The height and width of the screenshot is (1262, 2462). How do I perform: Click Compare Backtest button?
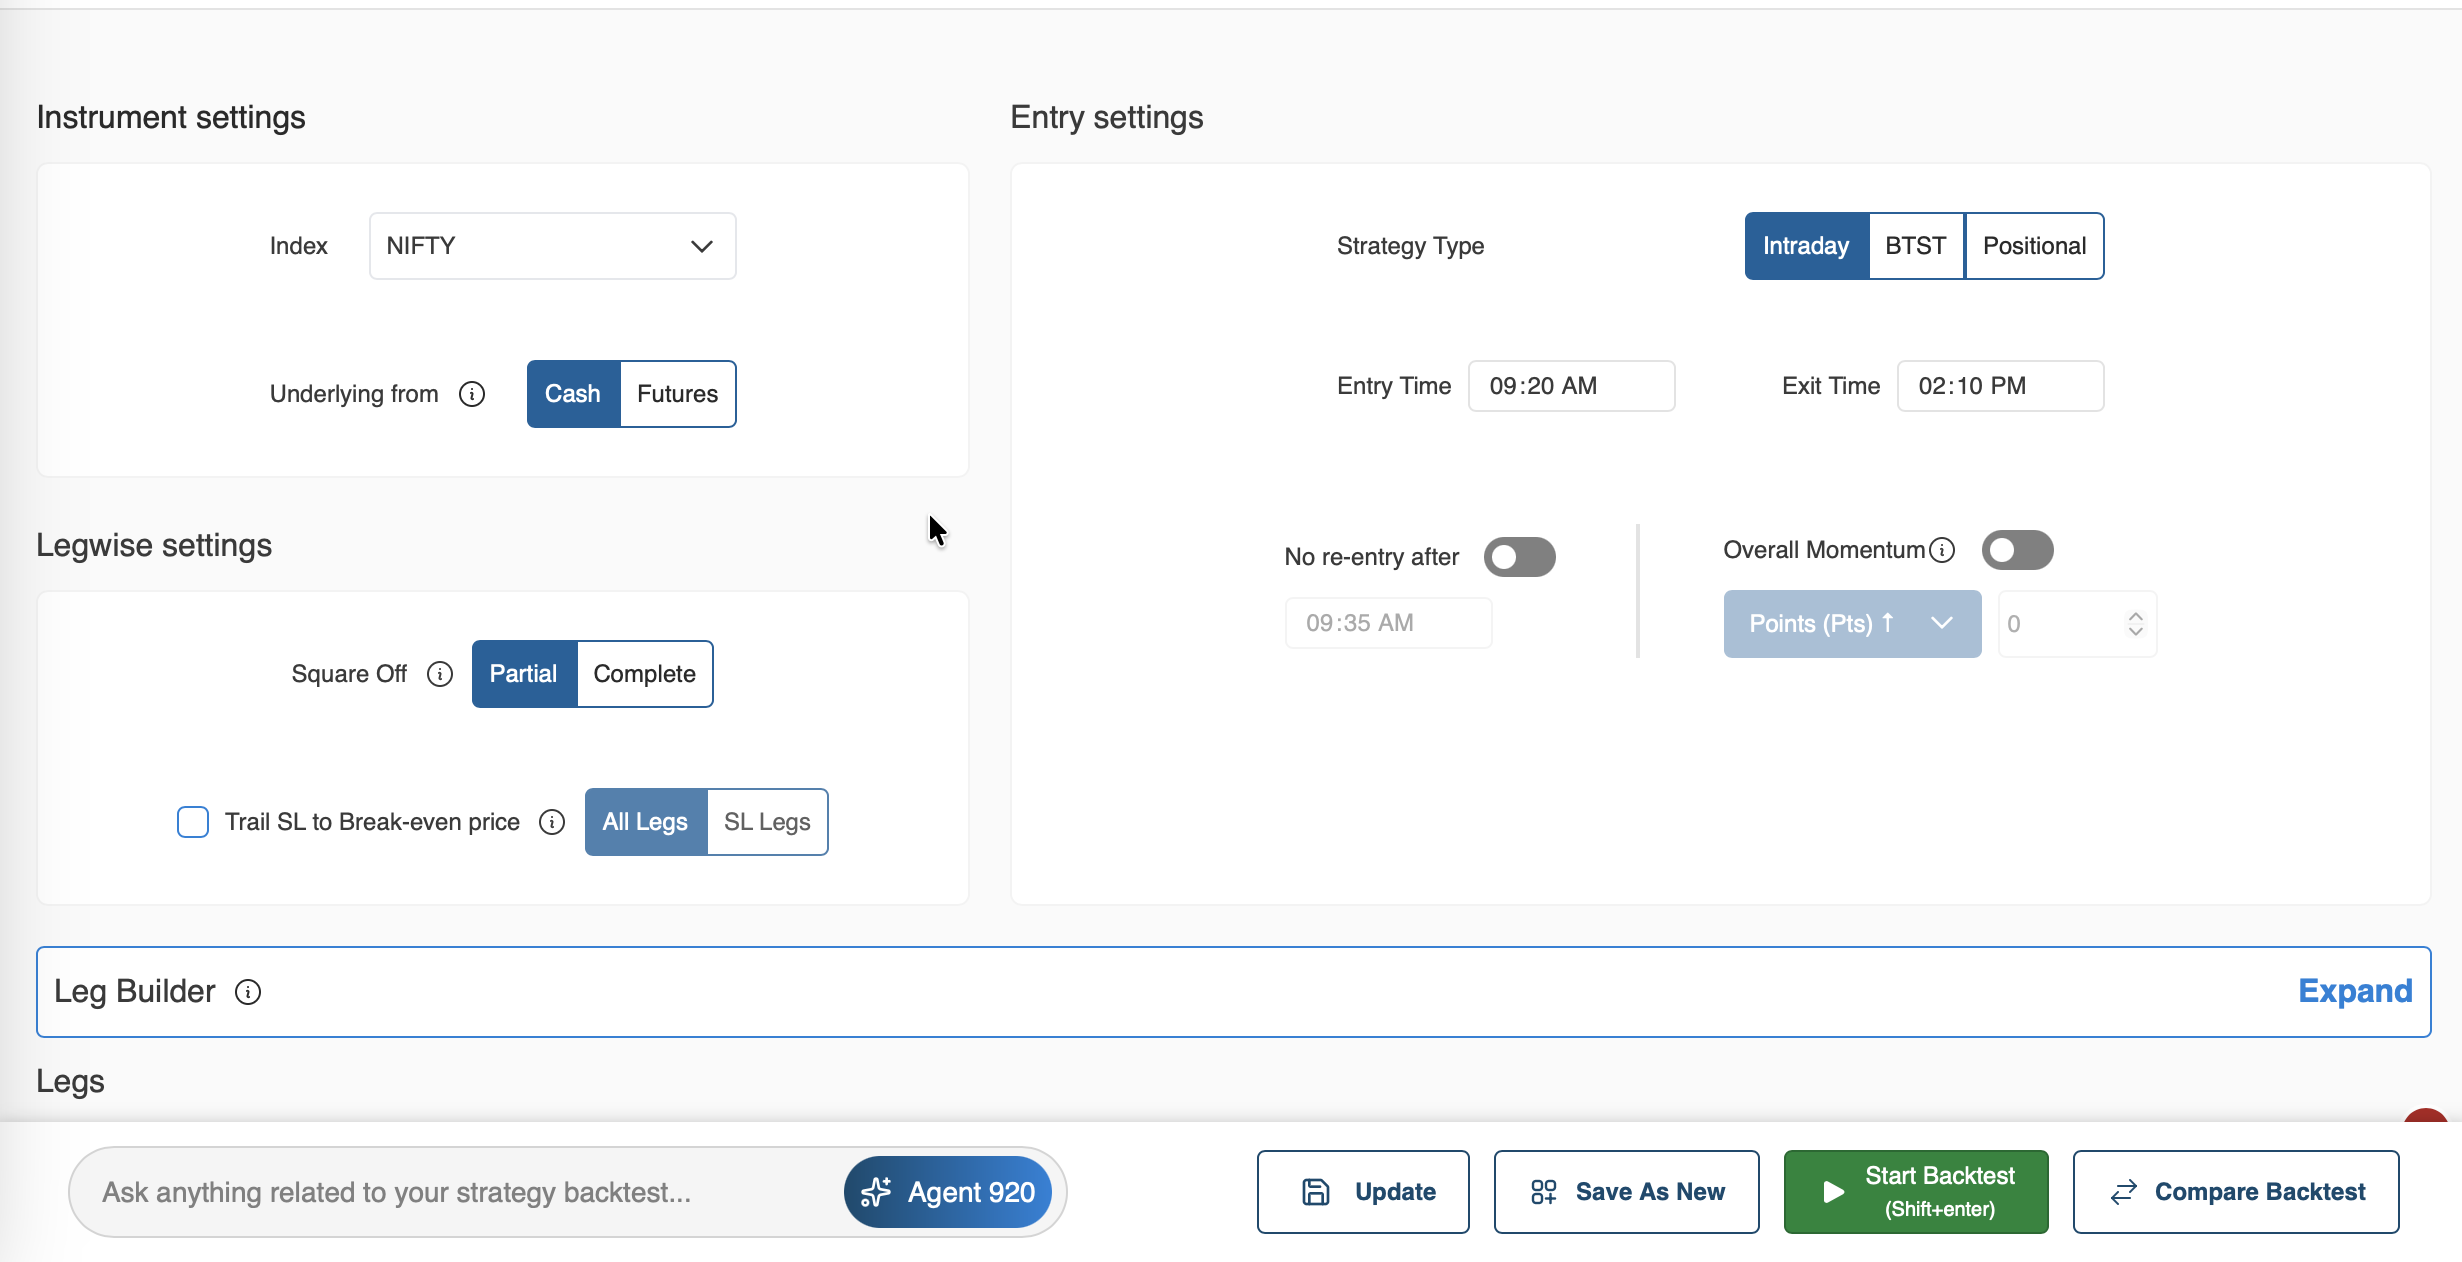pyautogui.click(x=2236, y=1192)
